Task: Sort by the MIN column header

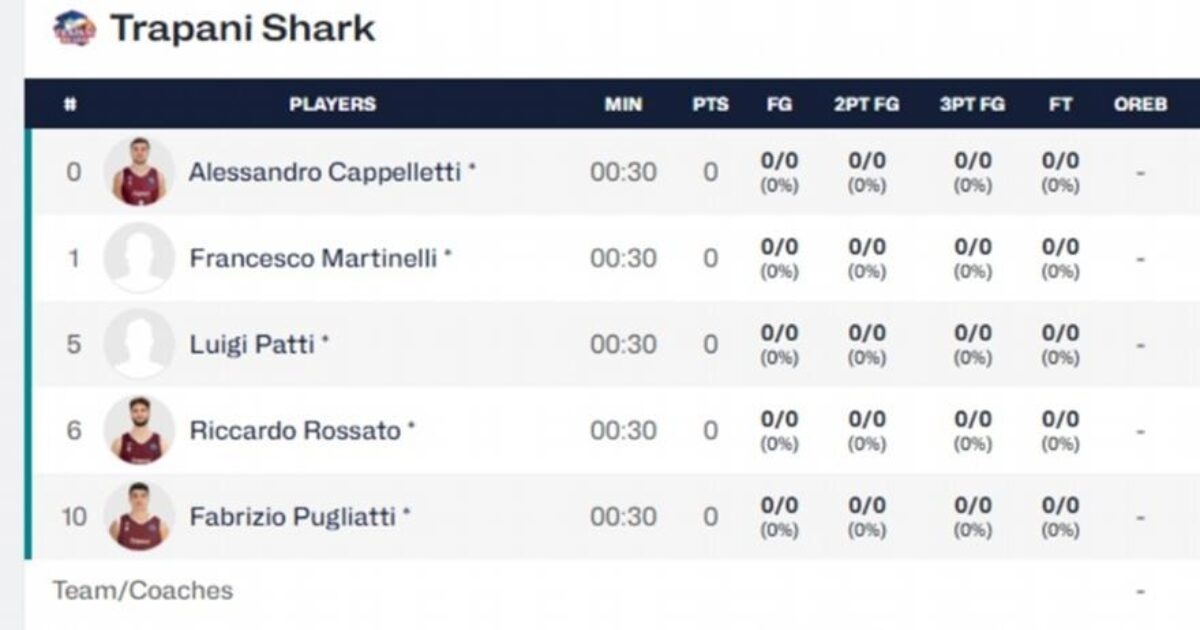Action: coord(623,104)
